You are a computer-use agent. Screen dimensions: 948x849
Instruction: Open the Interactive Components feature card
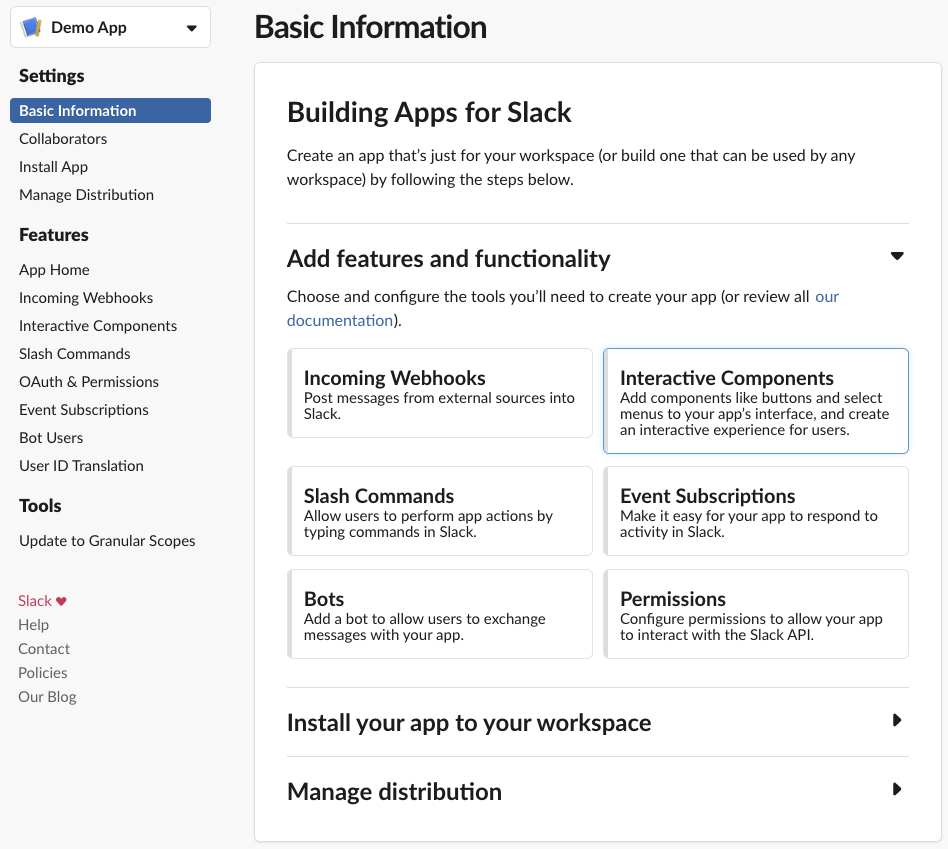tap(756, 401)
